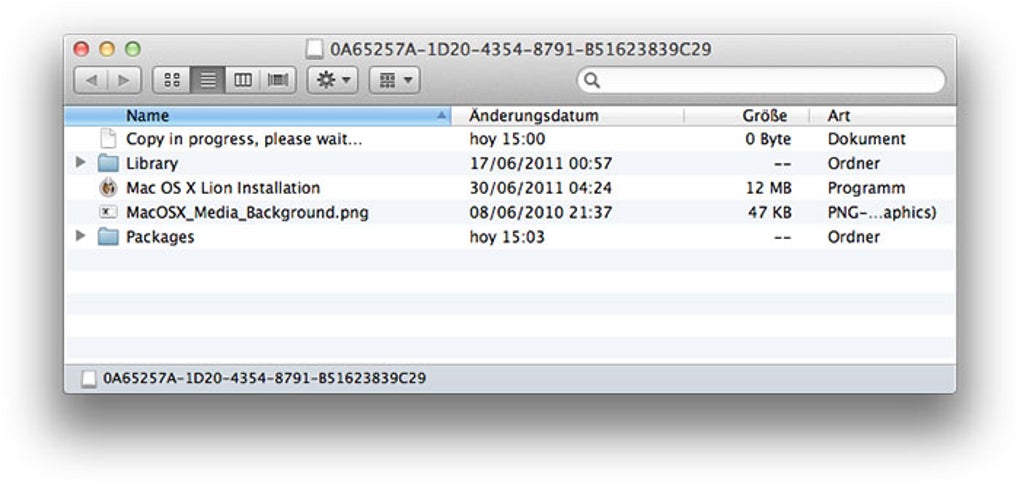Open the arrange items dropdown
Image resolution: width=1020 pixels, height=485 pixels.
pyautogui.click(x=394, y=80)
